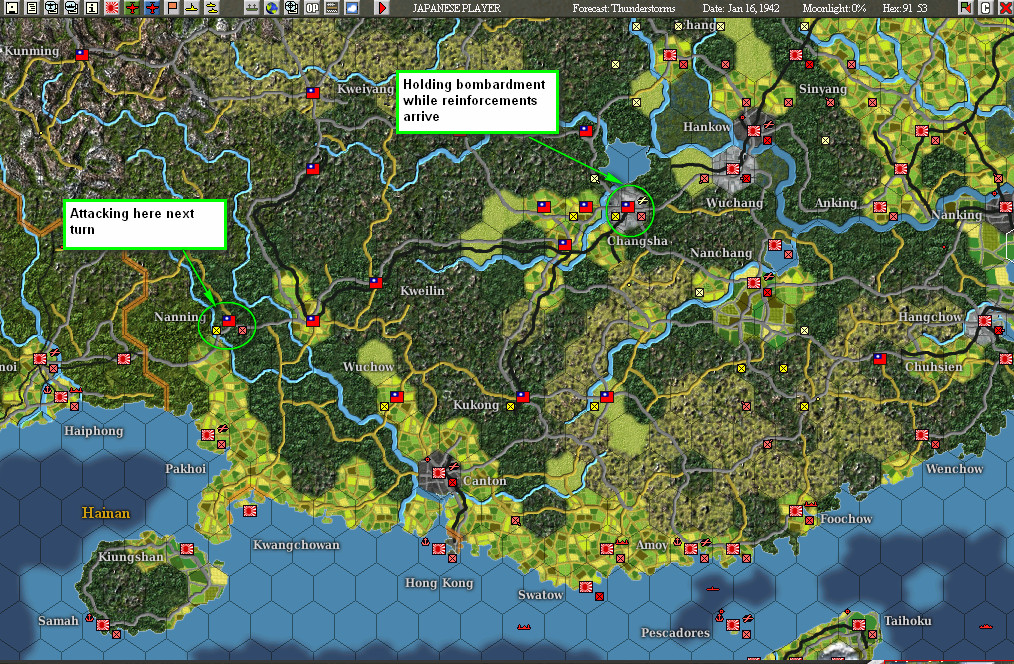Select the red plane on blue icon

coord(152,8)
